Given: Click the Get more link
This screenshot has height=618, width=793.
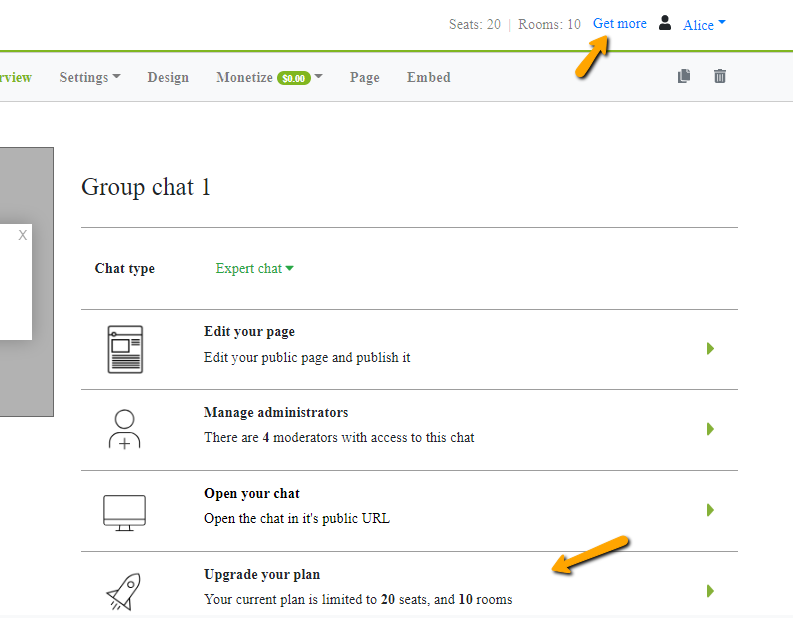Looking at the screenshot, I should tap(619, 23).
